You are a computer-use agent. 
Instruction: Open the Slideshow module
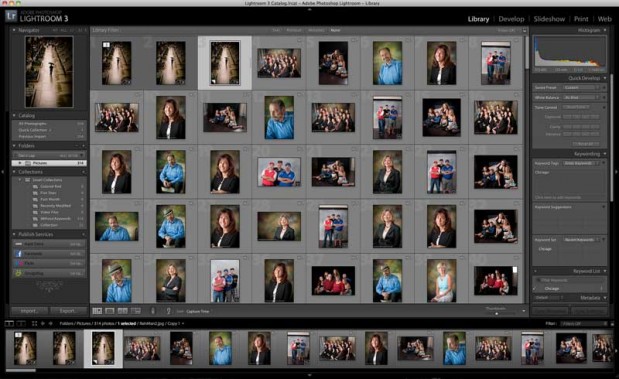point(549,19)
